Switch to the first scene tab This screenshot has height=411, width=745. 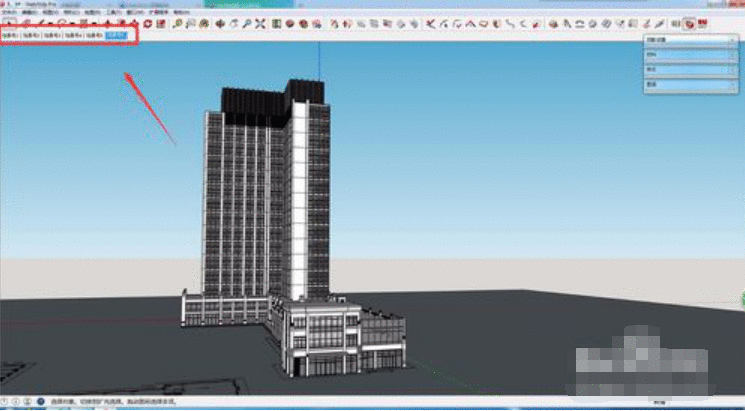pos(10,35)
